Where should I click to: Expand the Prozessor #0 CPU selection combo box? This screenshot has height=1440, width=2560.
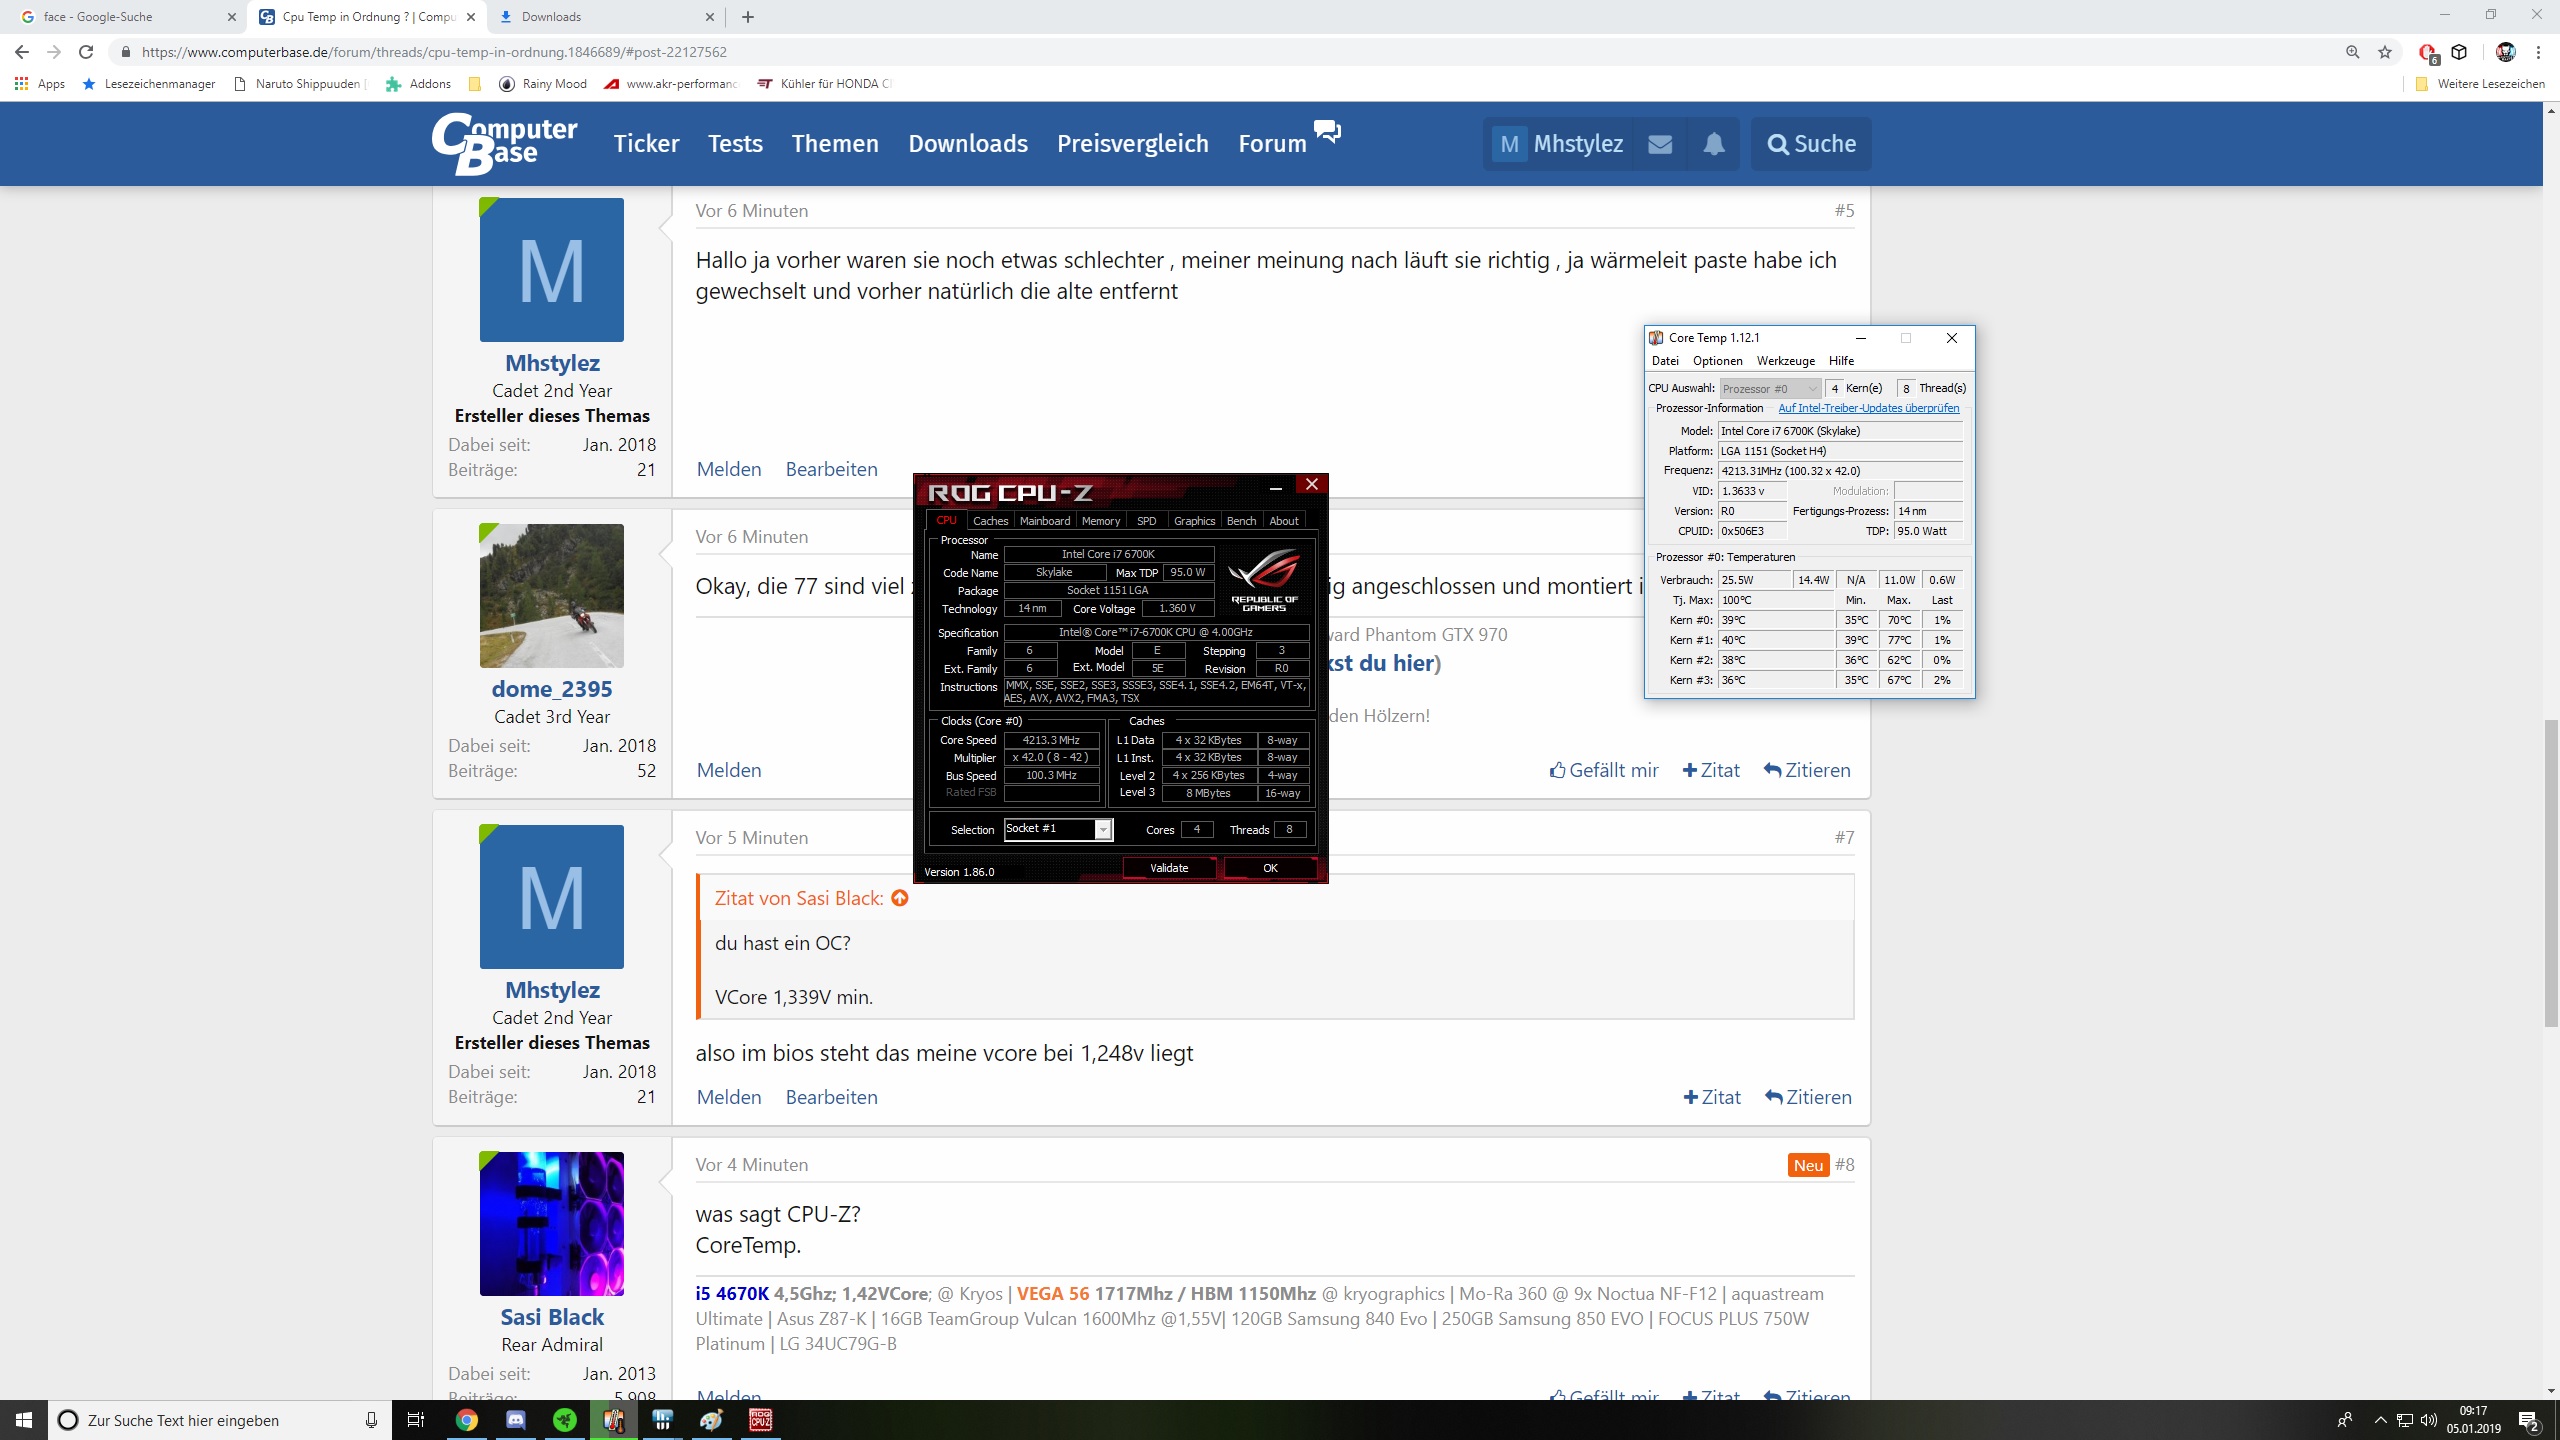(x=1771, y=388)
